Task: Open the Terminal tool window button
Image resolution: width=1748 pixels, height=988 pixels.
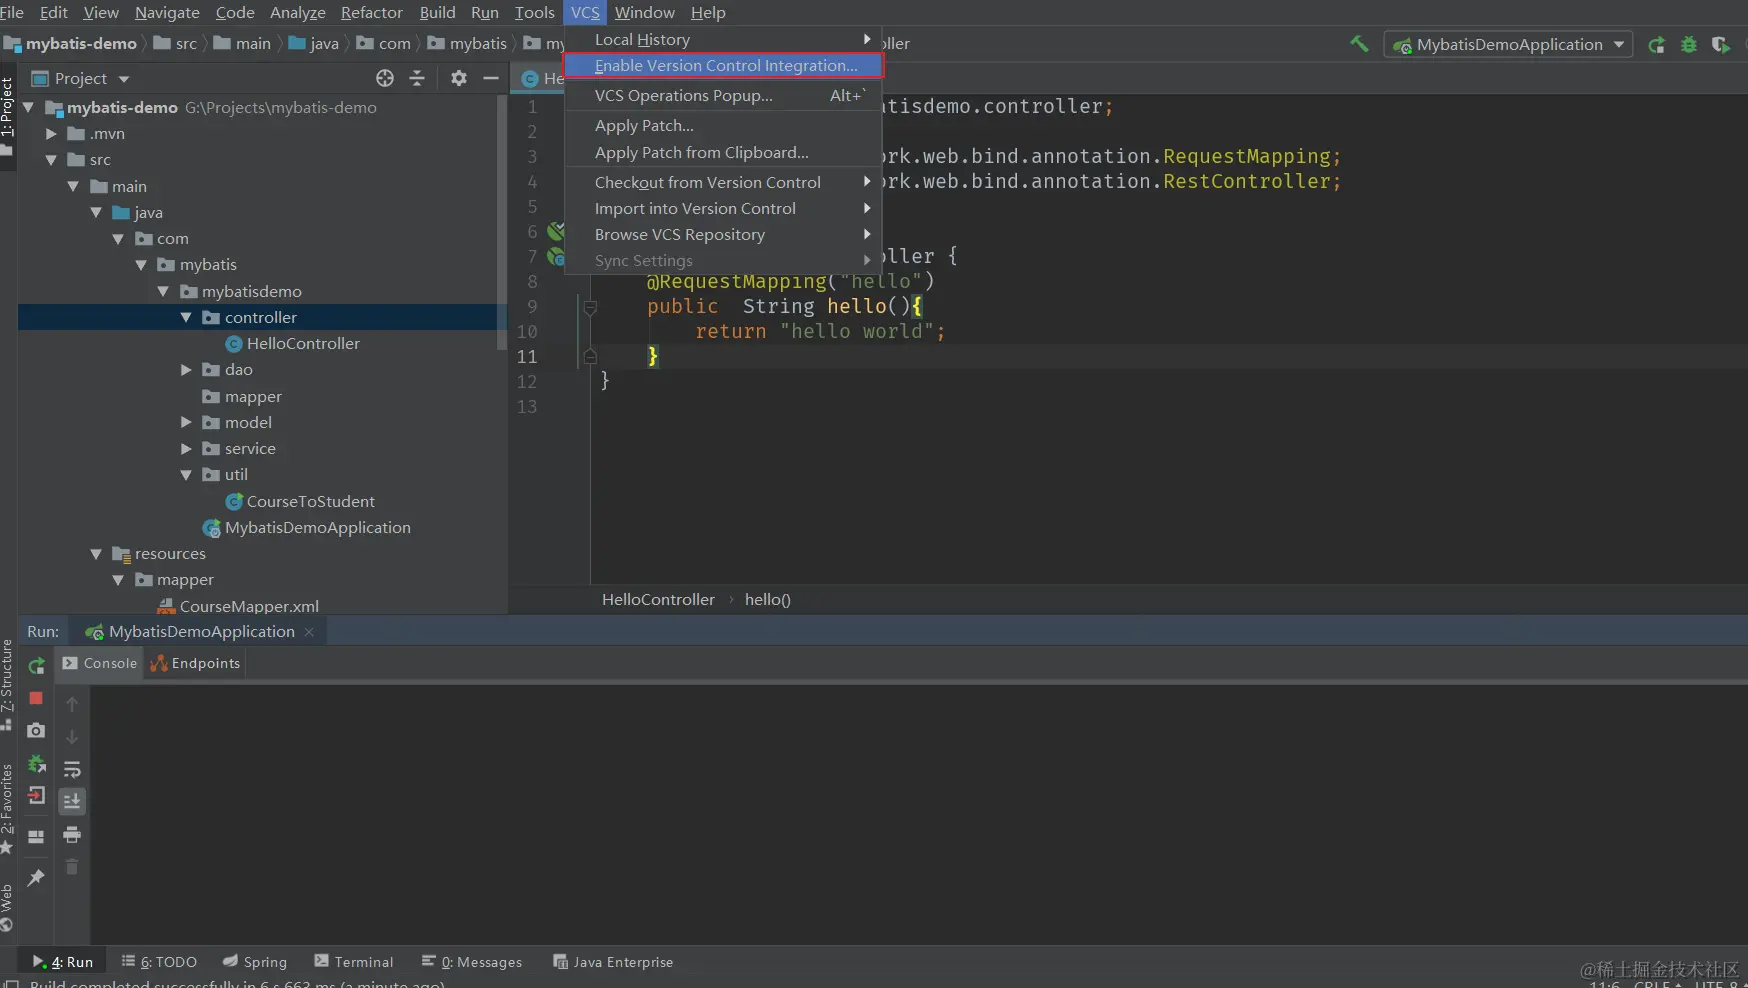Action: (354, 962)
